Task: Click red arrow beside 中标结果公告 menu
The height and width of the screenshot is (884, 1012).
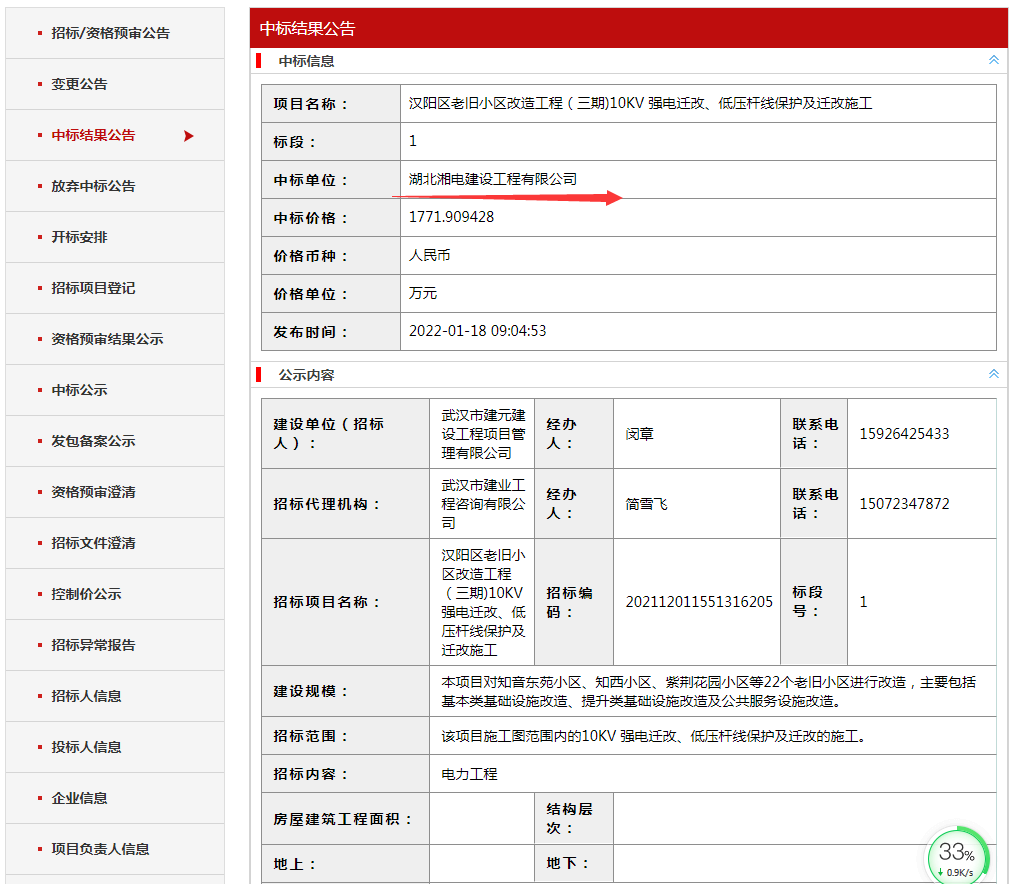Action: [188, 136]
